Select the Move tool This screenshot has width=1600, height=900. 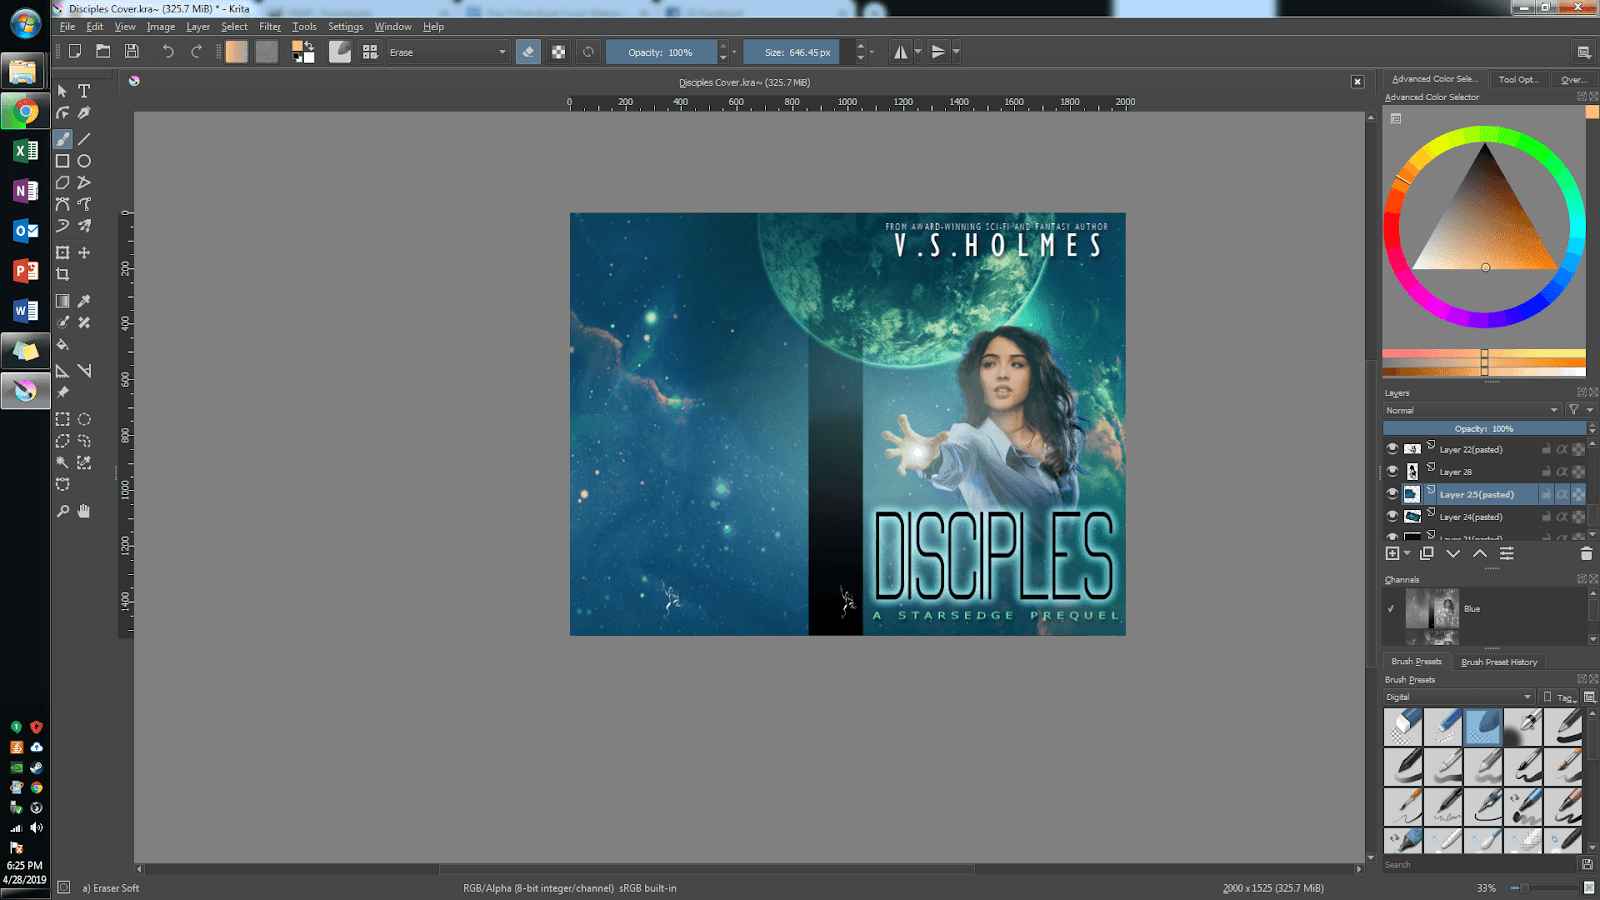[84, 253]
